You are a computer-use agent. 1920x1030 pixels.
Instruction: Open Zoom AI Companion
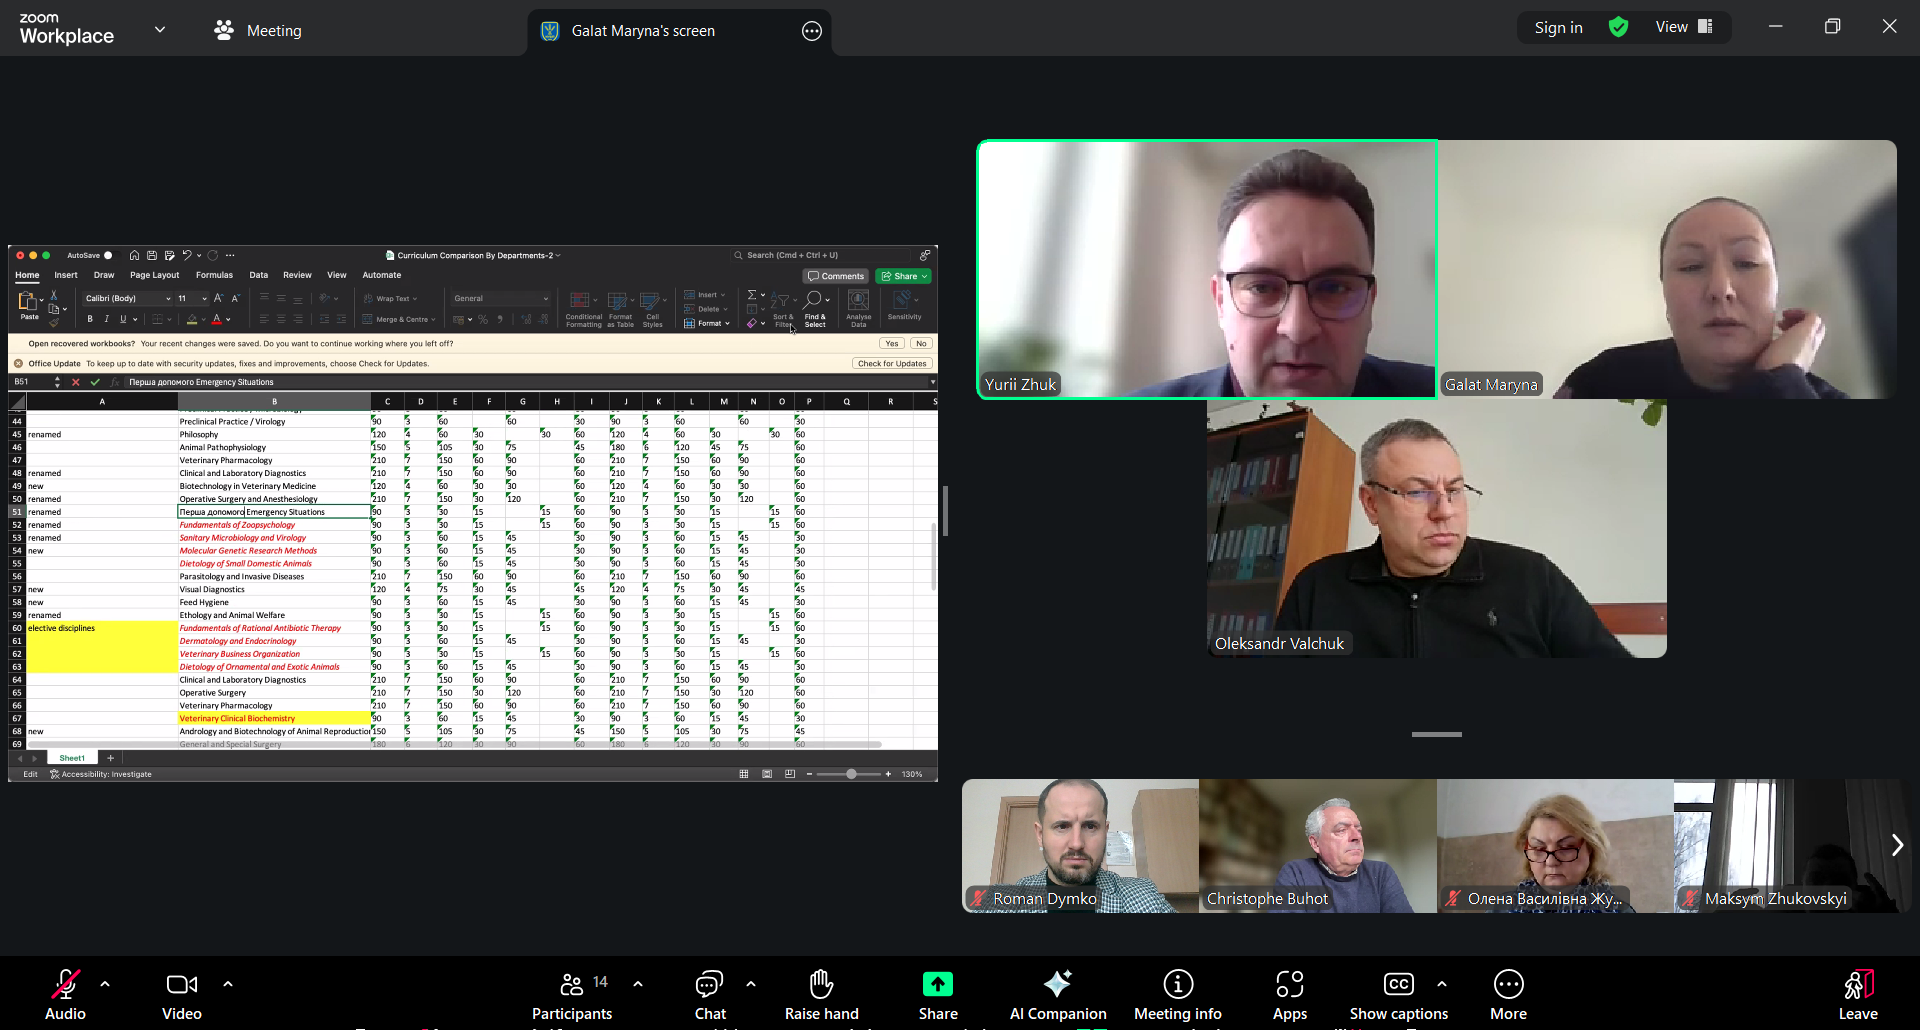[1058, 995]
